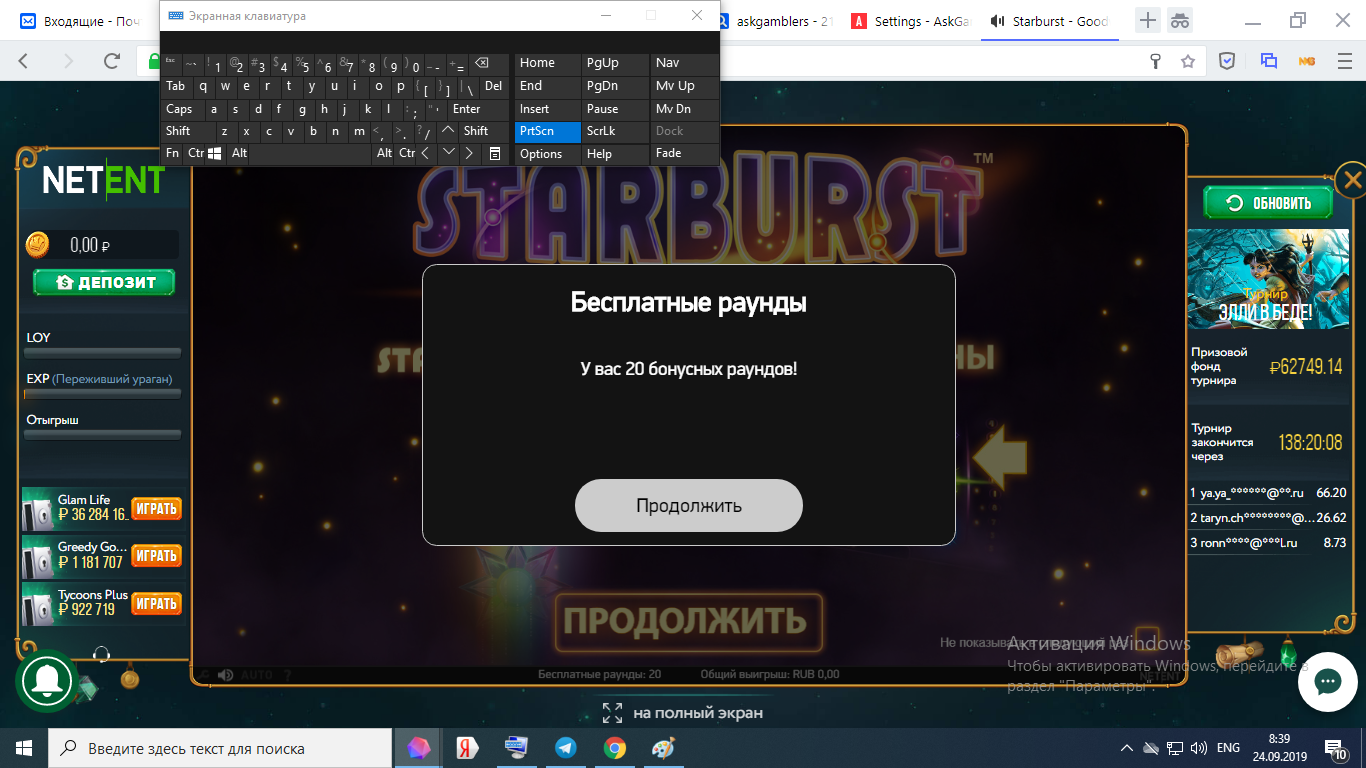The width and height of the screenshot is (1366, 768).
Task: Switch to the Settings - AskGamblers tab
Action: click(x=909, y=21)
